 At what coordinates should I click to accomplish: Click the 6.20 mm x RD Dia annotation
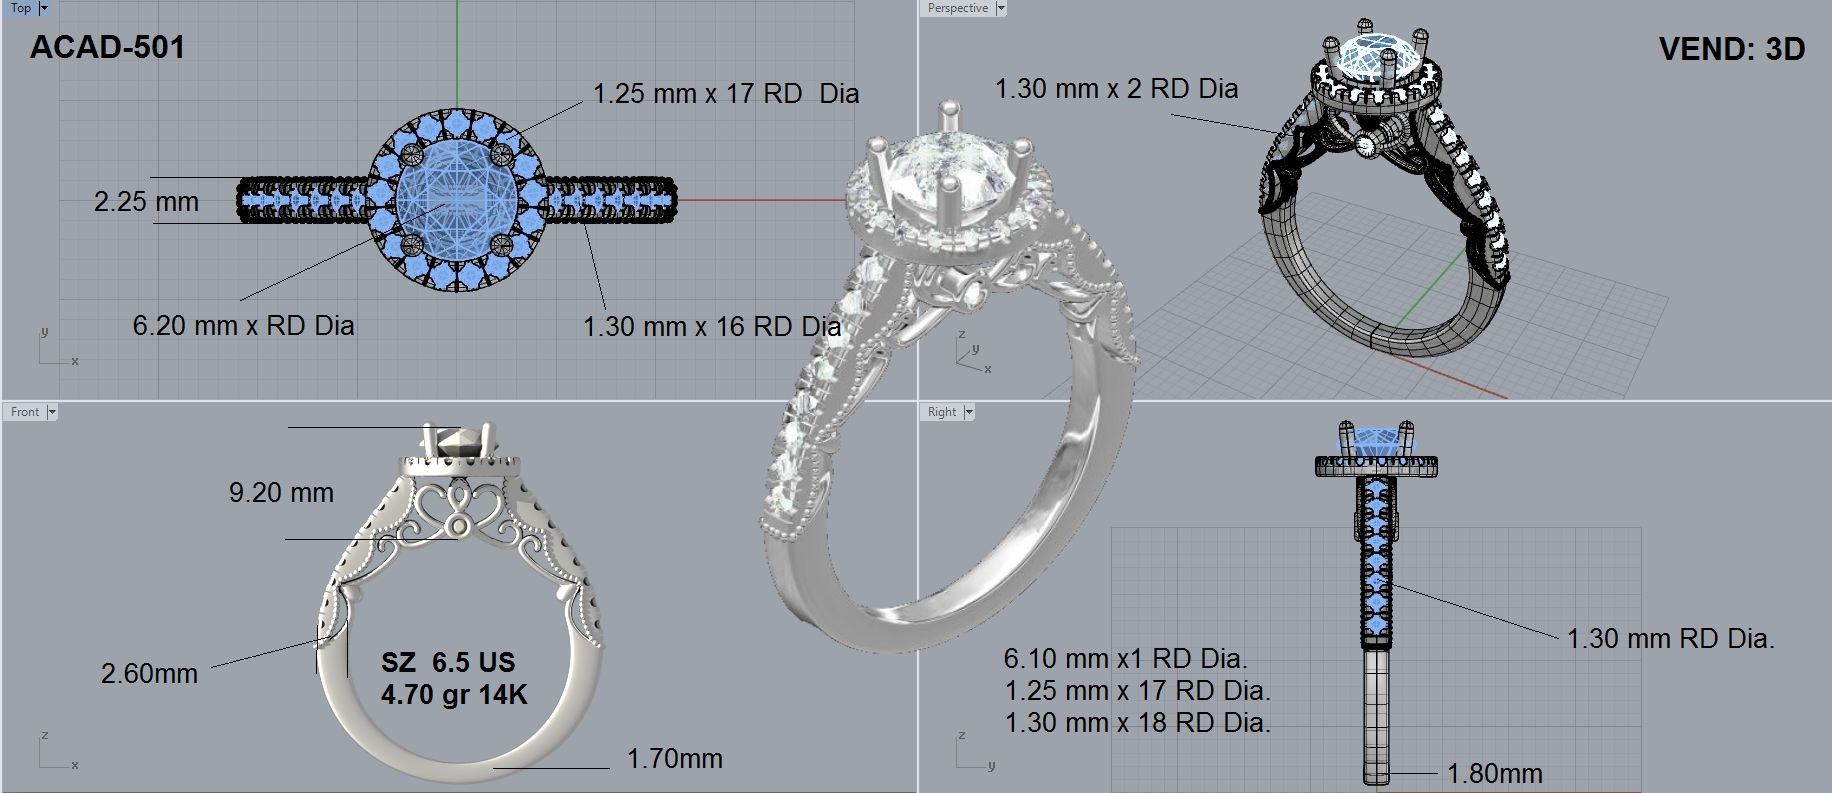click(243, 325)
